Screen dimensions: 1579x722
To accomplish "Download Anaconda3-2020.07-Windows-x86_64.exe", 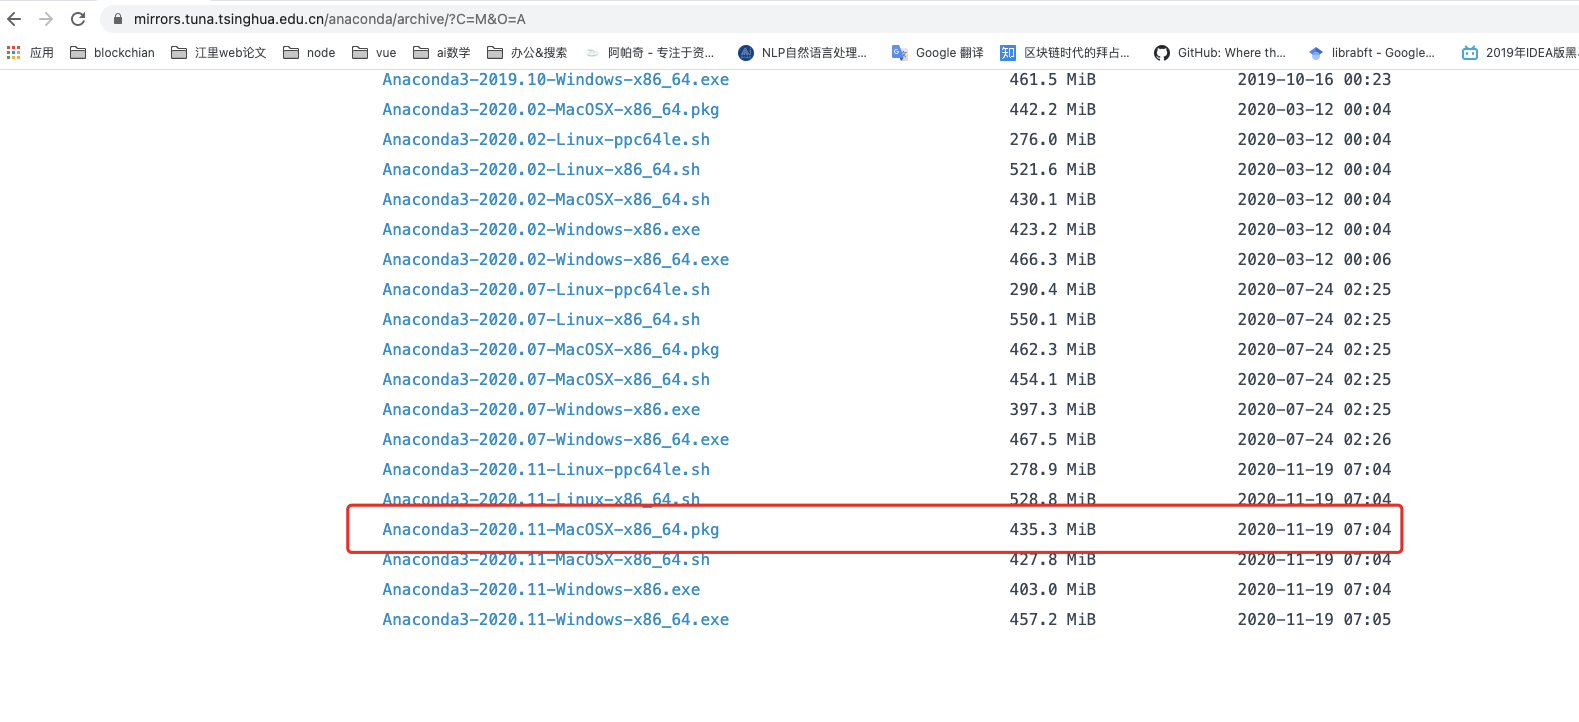I will point(556,440).
